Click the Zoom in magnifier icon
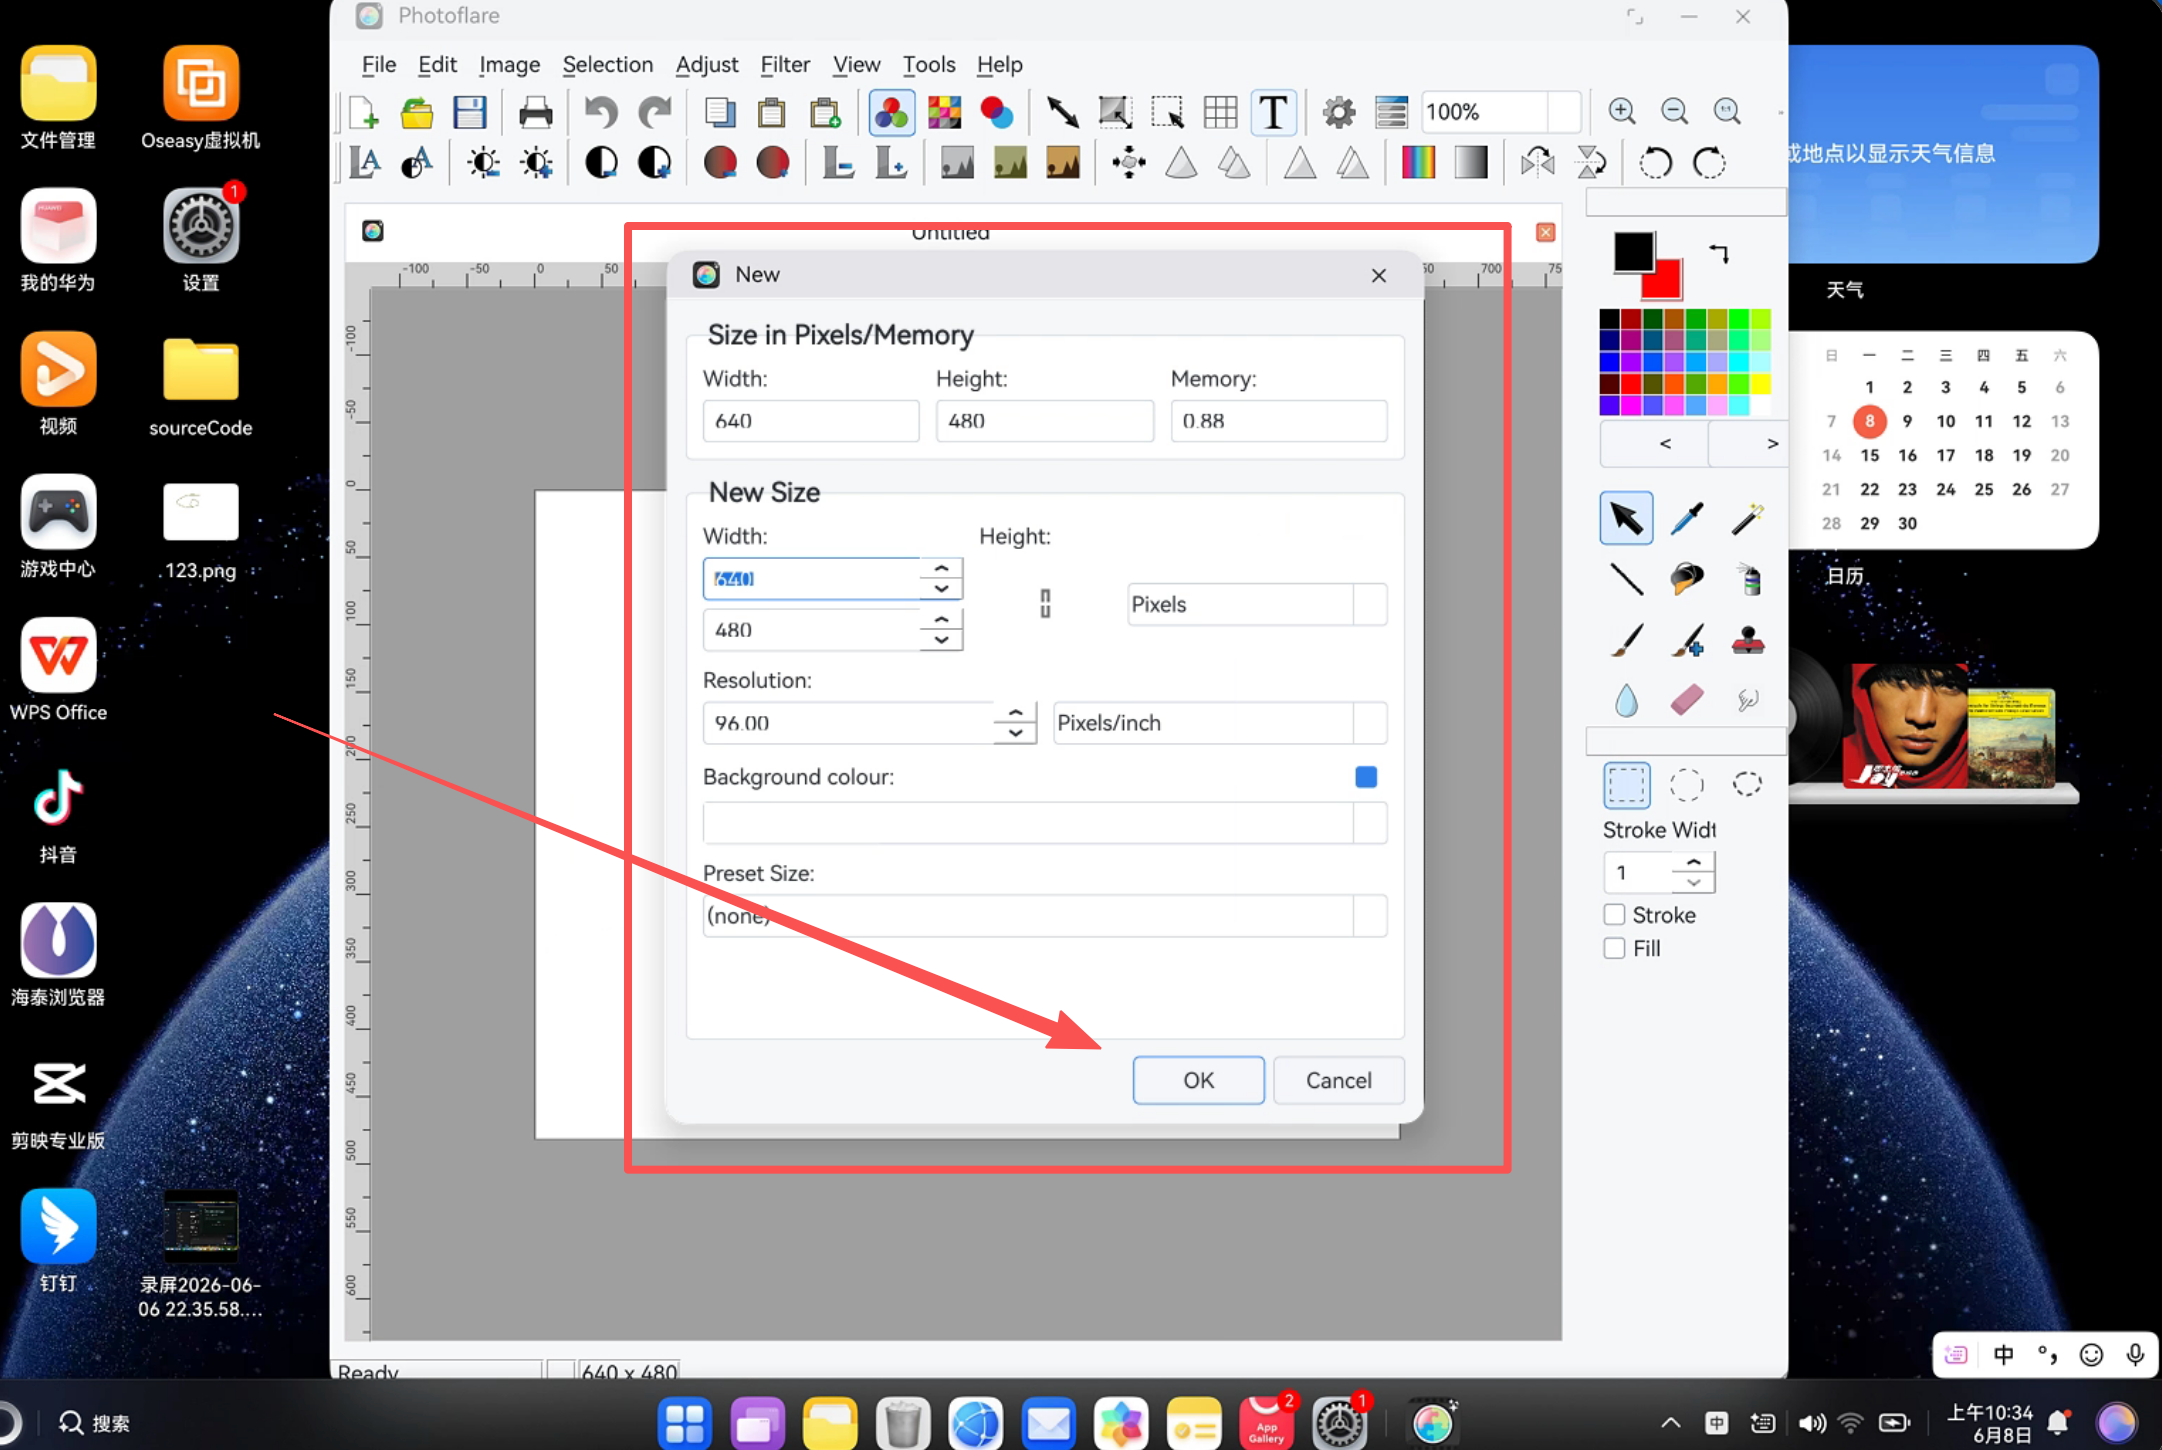This screenshot has width=2162, height=1450. click(x=1622, y=112)
